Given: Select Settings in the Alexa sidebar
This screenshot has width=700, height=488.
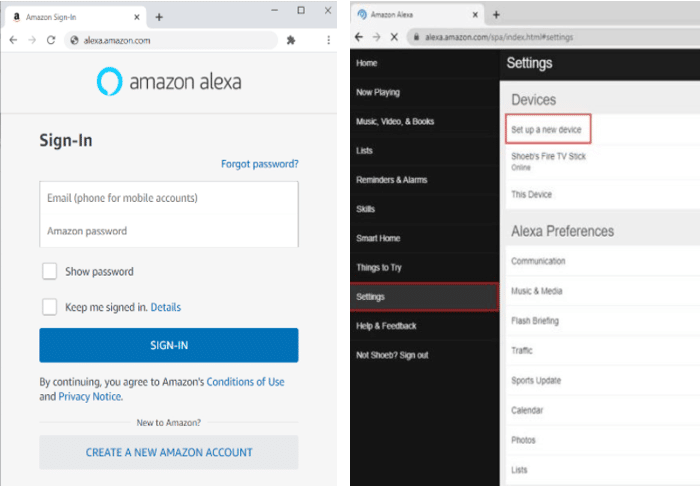Looking at the screenshot, I should pos(425,296).
